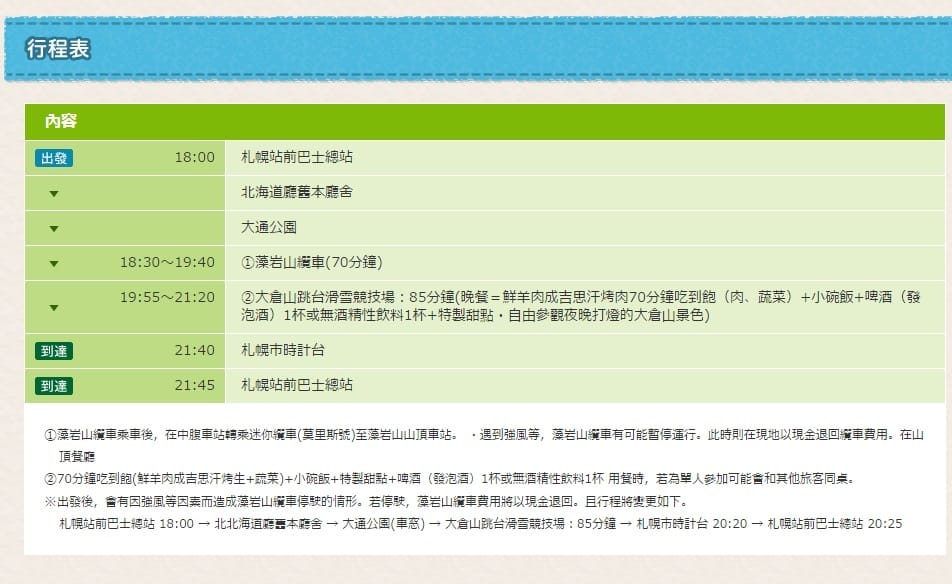
Task: Click the 行程表 heading banner
Action: 478,49
